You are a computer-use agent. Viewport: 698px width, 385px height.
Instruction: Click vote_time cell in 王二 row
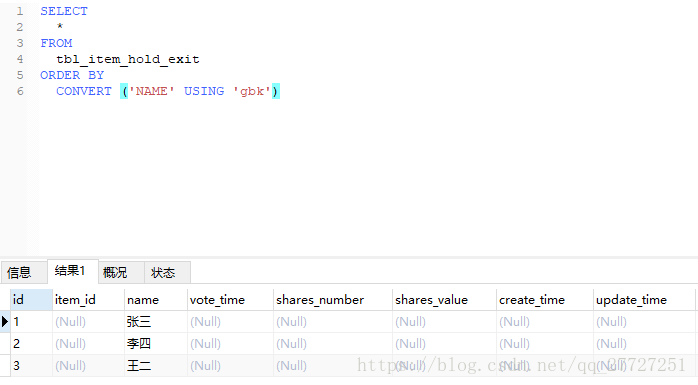[x=230, y=366]
